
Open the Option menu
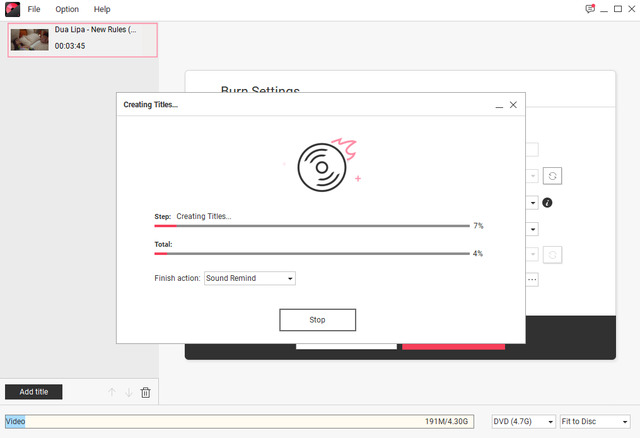[67, 9]
